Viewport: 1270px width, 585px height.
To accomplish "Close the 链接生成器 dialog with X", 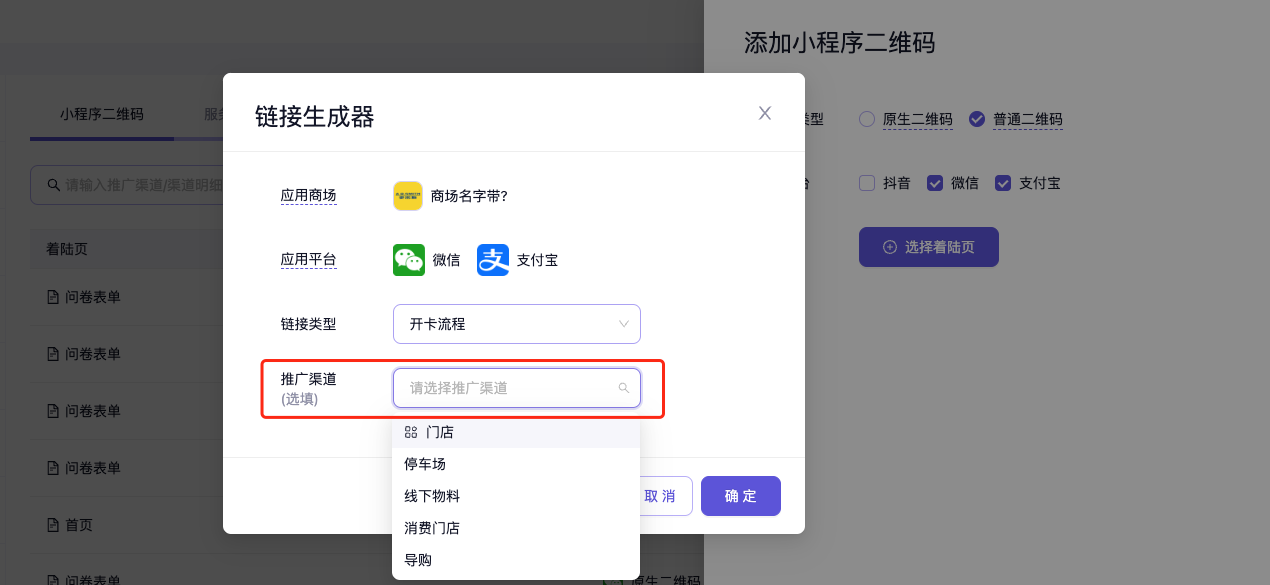I will [x=765, y=113].
